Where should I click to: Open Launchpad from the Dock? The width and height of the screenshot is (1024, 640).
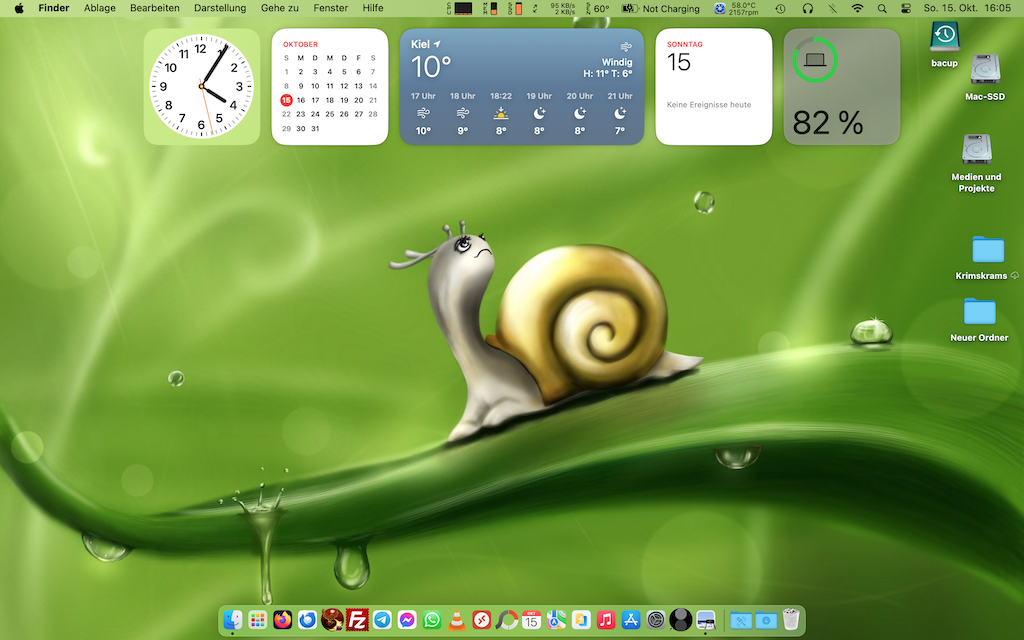pos(258,620)
